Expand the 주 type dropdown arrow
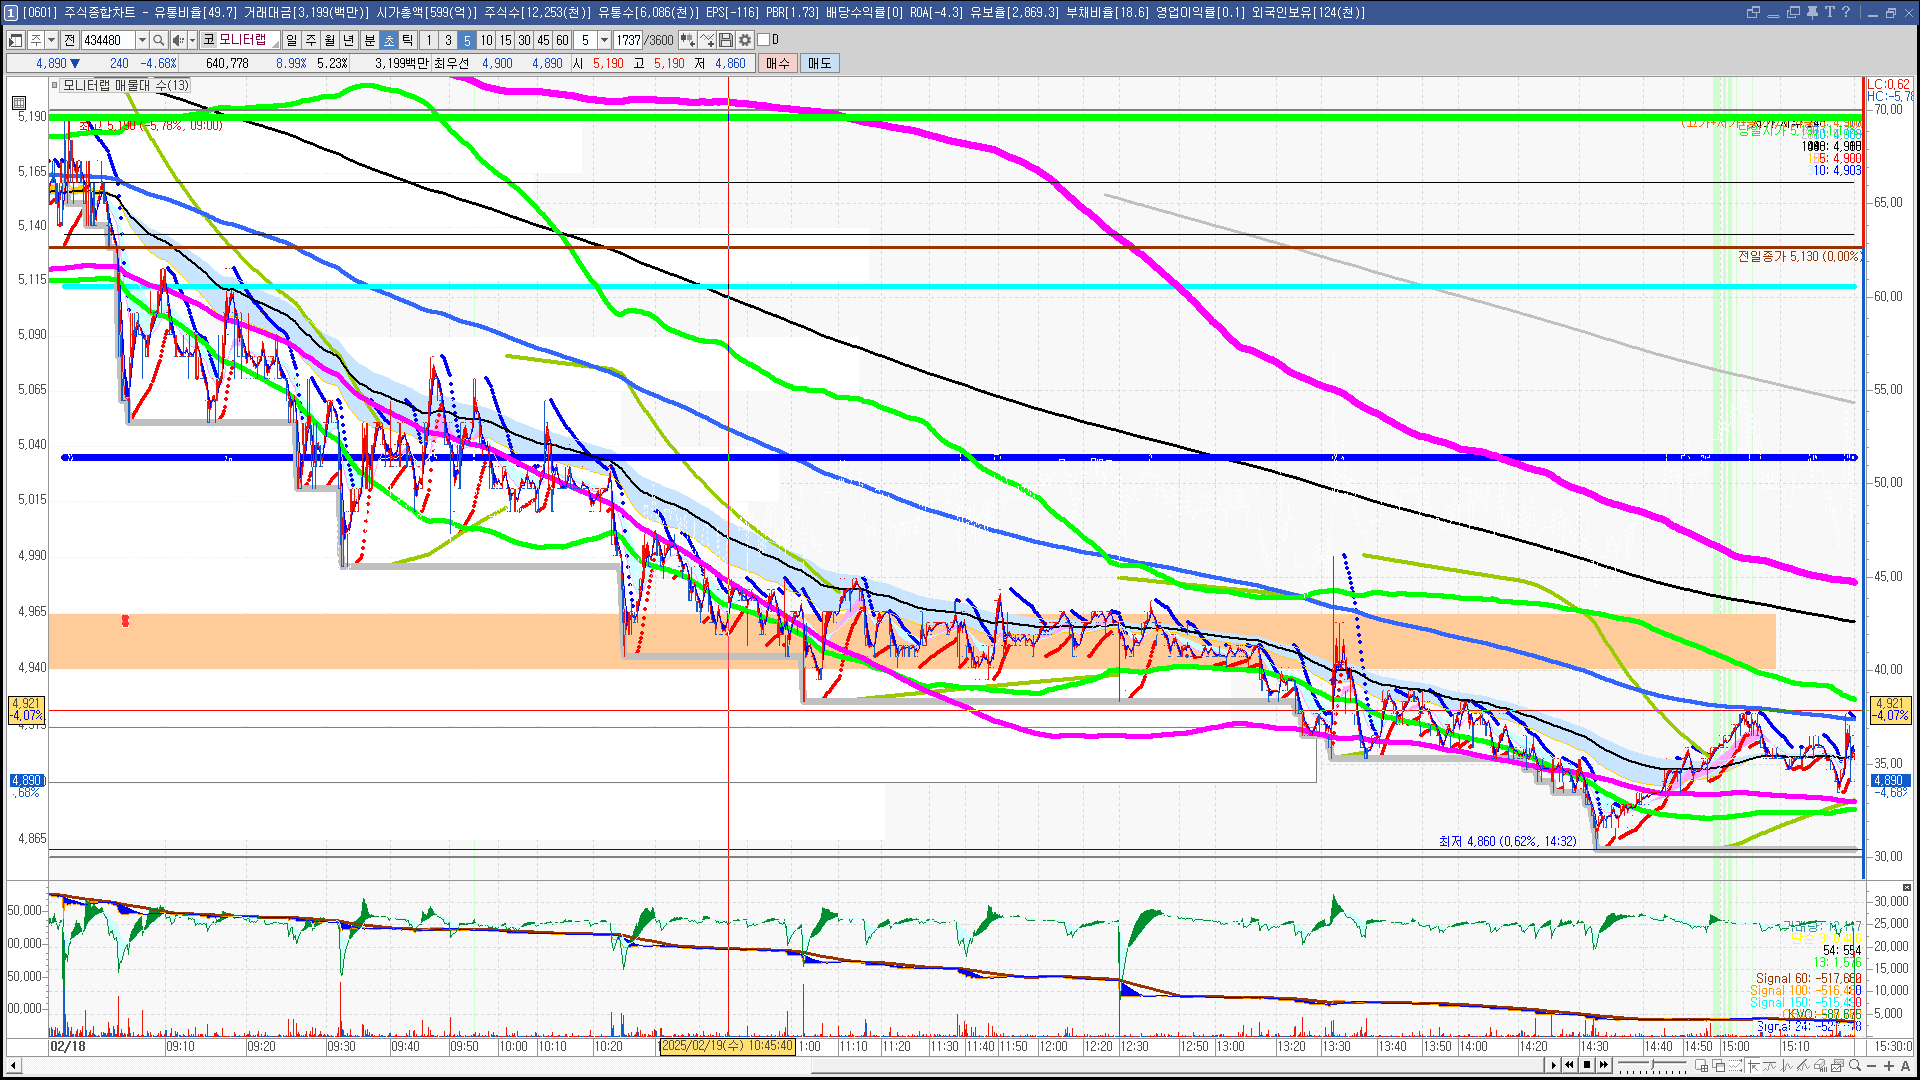 click(x=51, y=40)
